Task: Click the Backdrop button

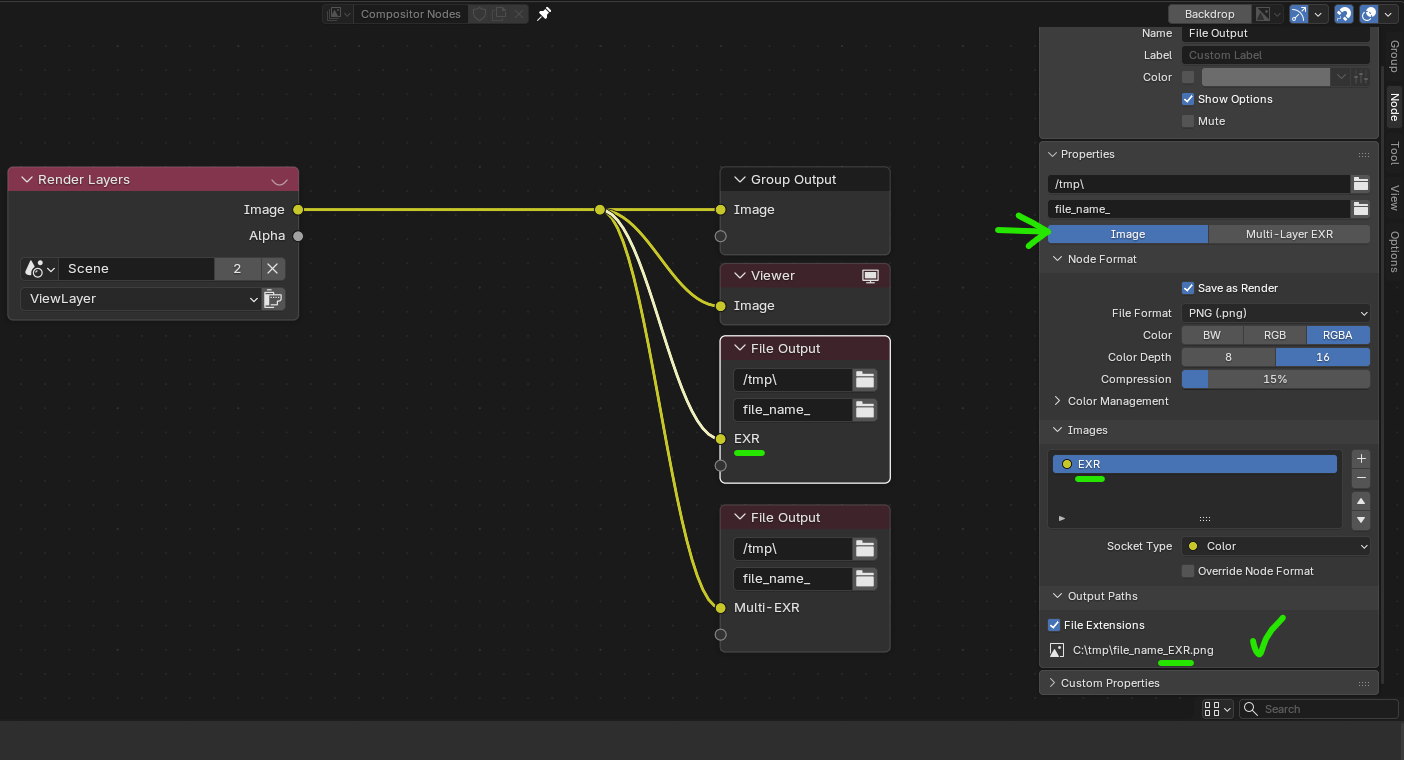Action: (1209, 14)
